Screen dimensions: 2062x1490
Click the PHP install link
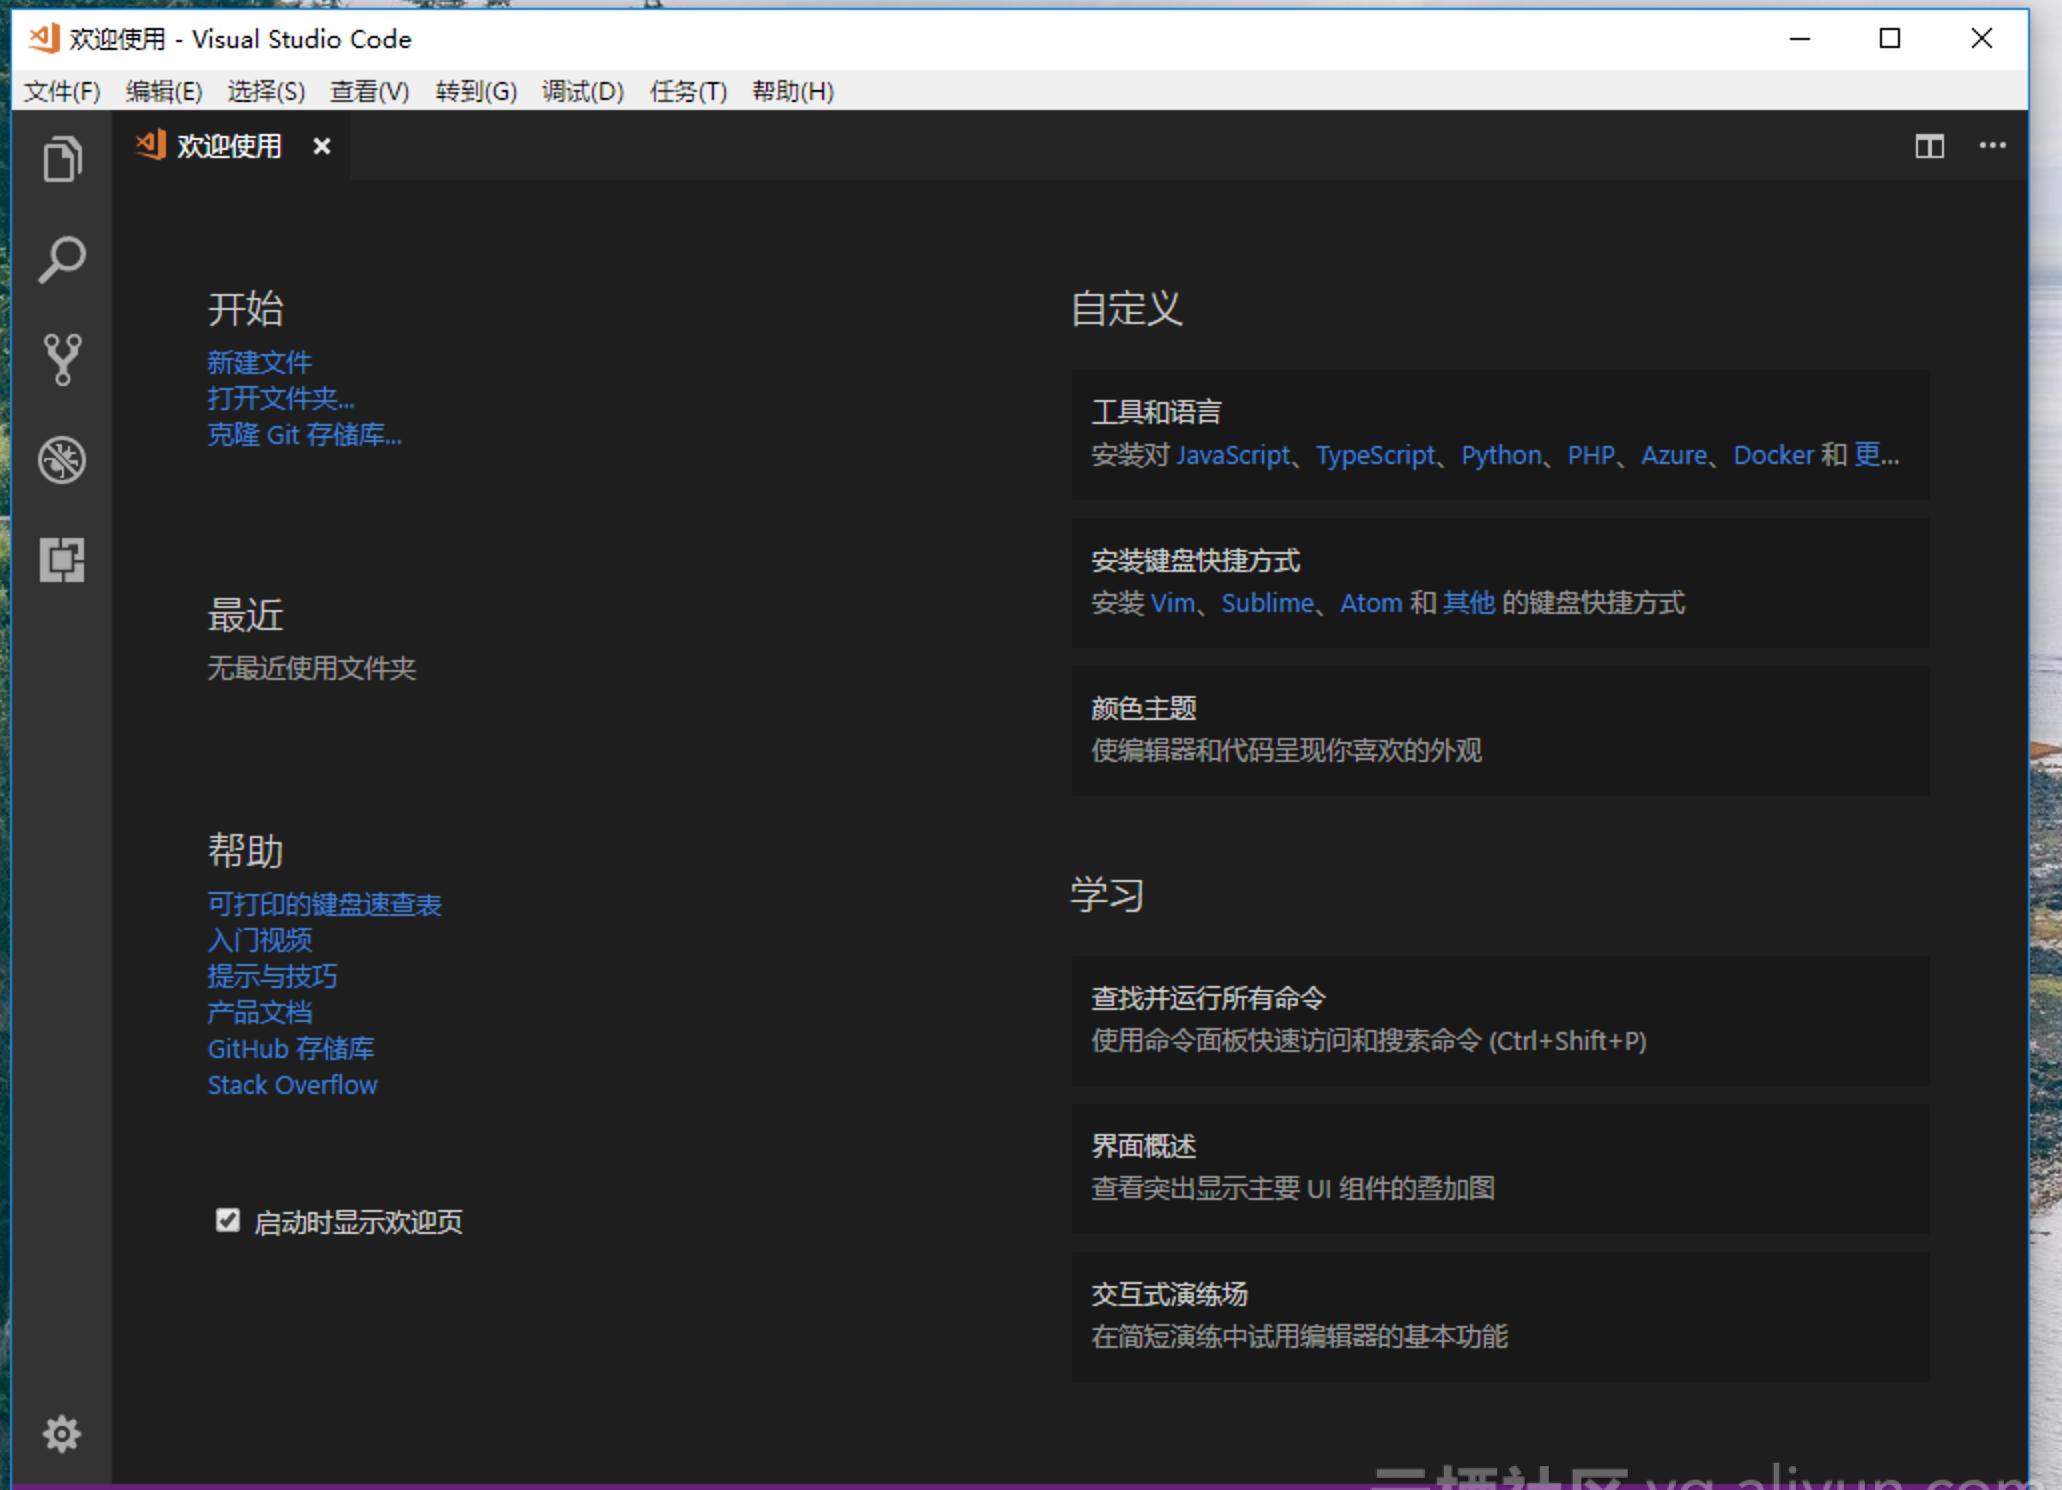[1591, 455]
